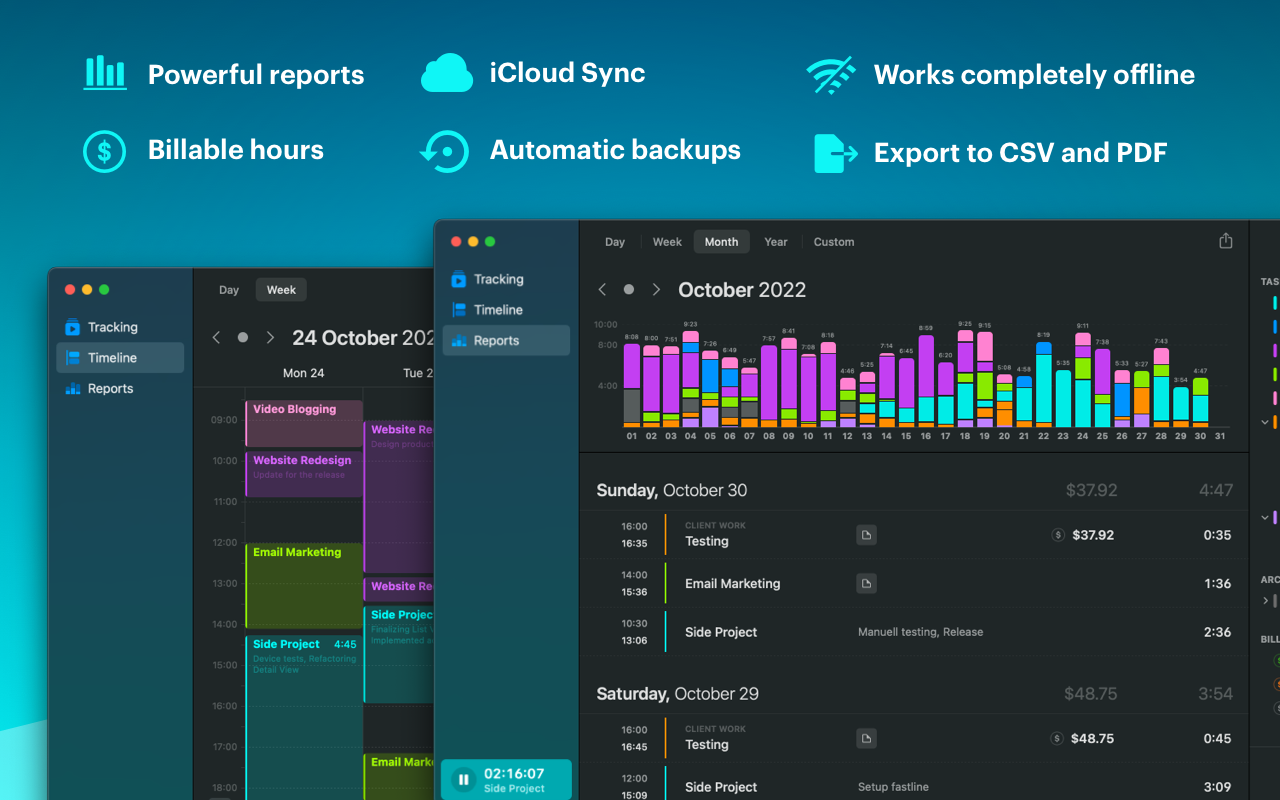This screenshot has width=1280, height=800.
Task: Pause the running Side Project timer
Action: (x=463, y=780)
